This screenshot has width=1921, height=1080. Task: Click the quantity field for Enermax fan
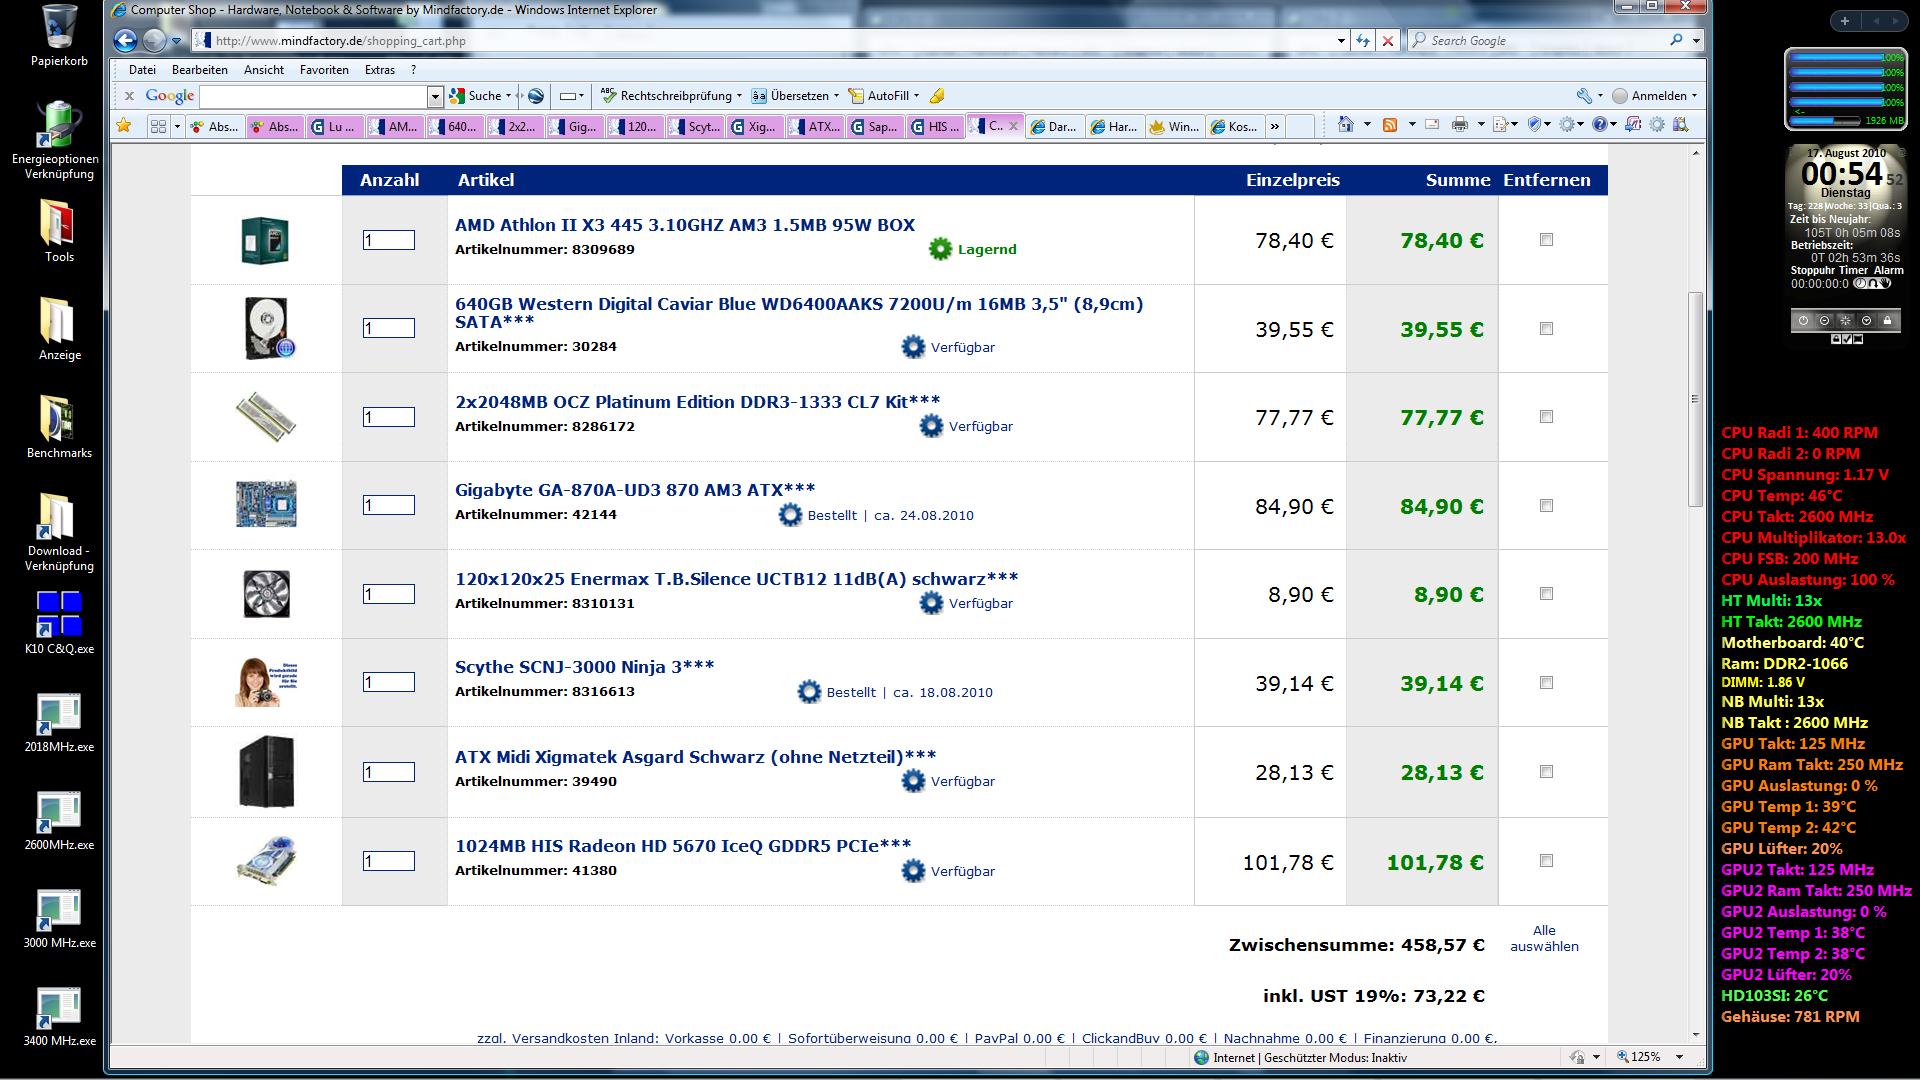pyautogui.click(x=388, y=595)
